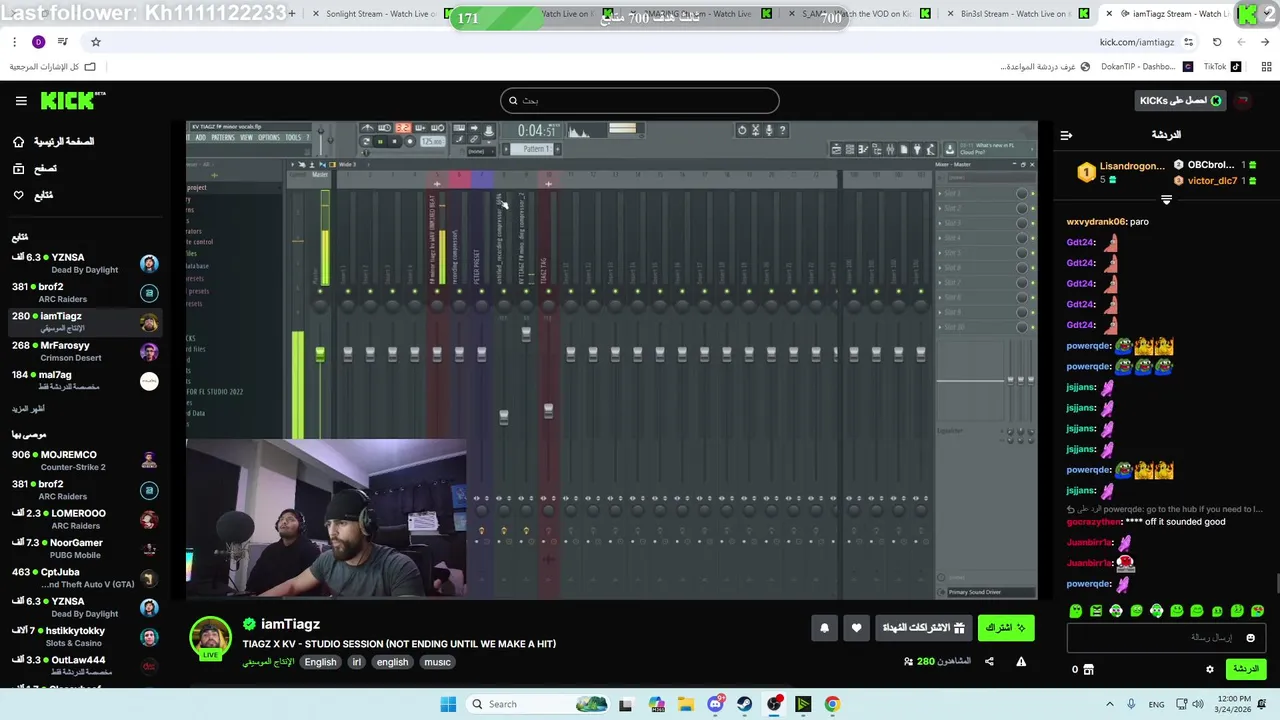Open hstikkytokky Slots & Casino channel
Viewport: 1280px width, 720px height.
click(x=85, y=637)
